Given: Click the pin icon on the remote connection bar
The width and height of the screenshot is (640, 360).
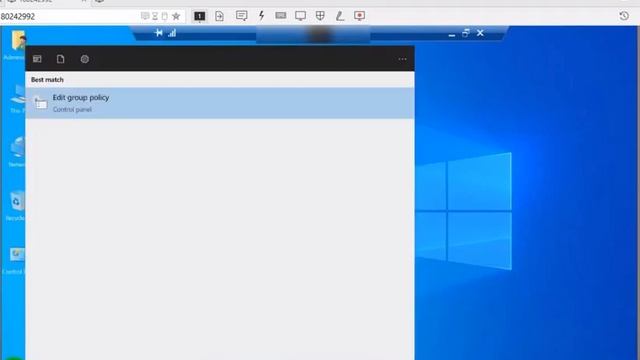Looking at the screenshot, I should click(159, 33).
